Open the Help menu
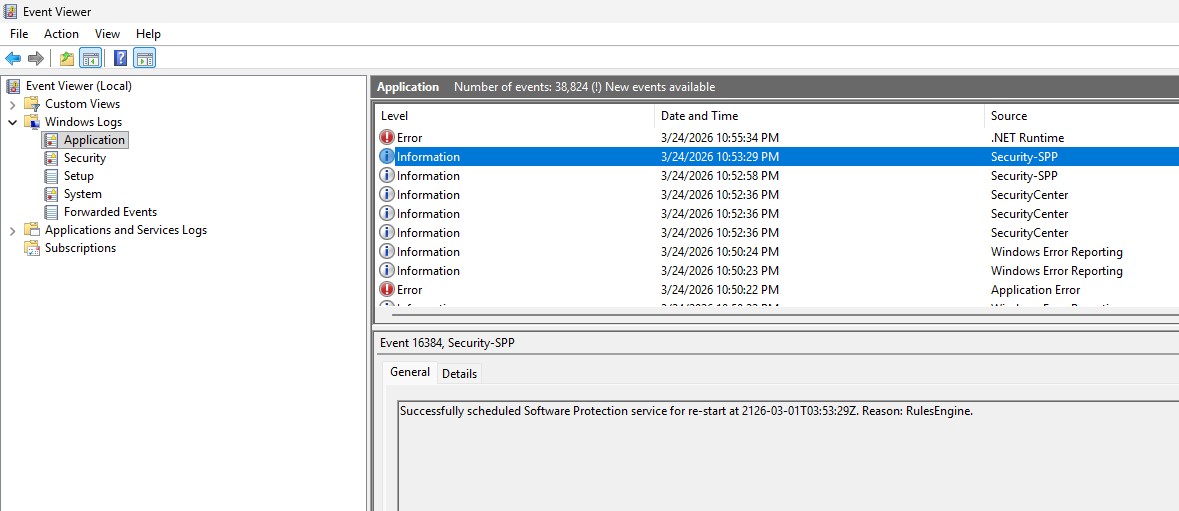The width and height of the screenshot is (1179, 511). point(148,34)
